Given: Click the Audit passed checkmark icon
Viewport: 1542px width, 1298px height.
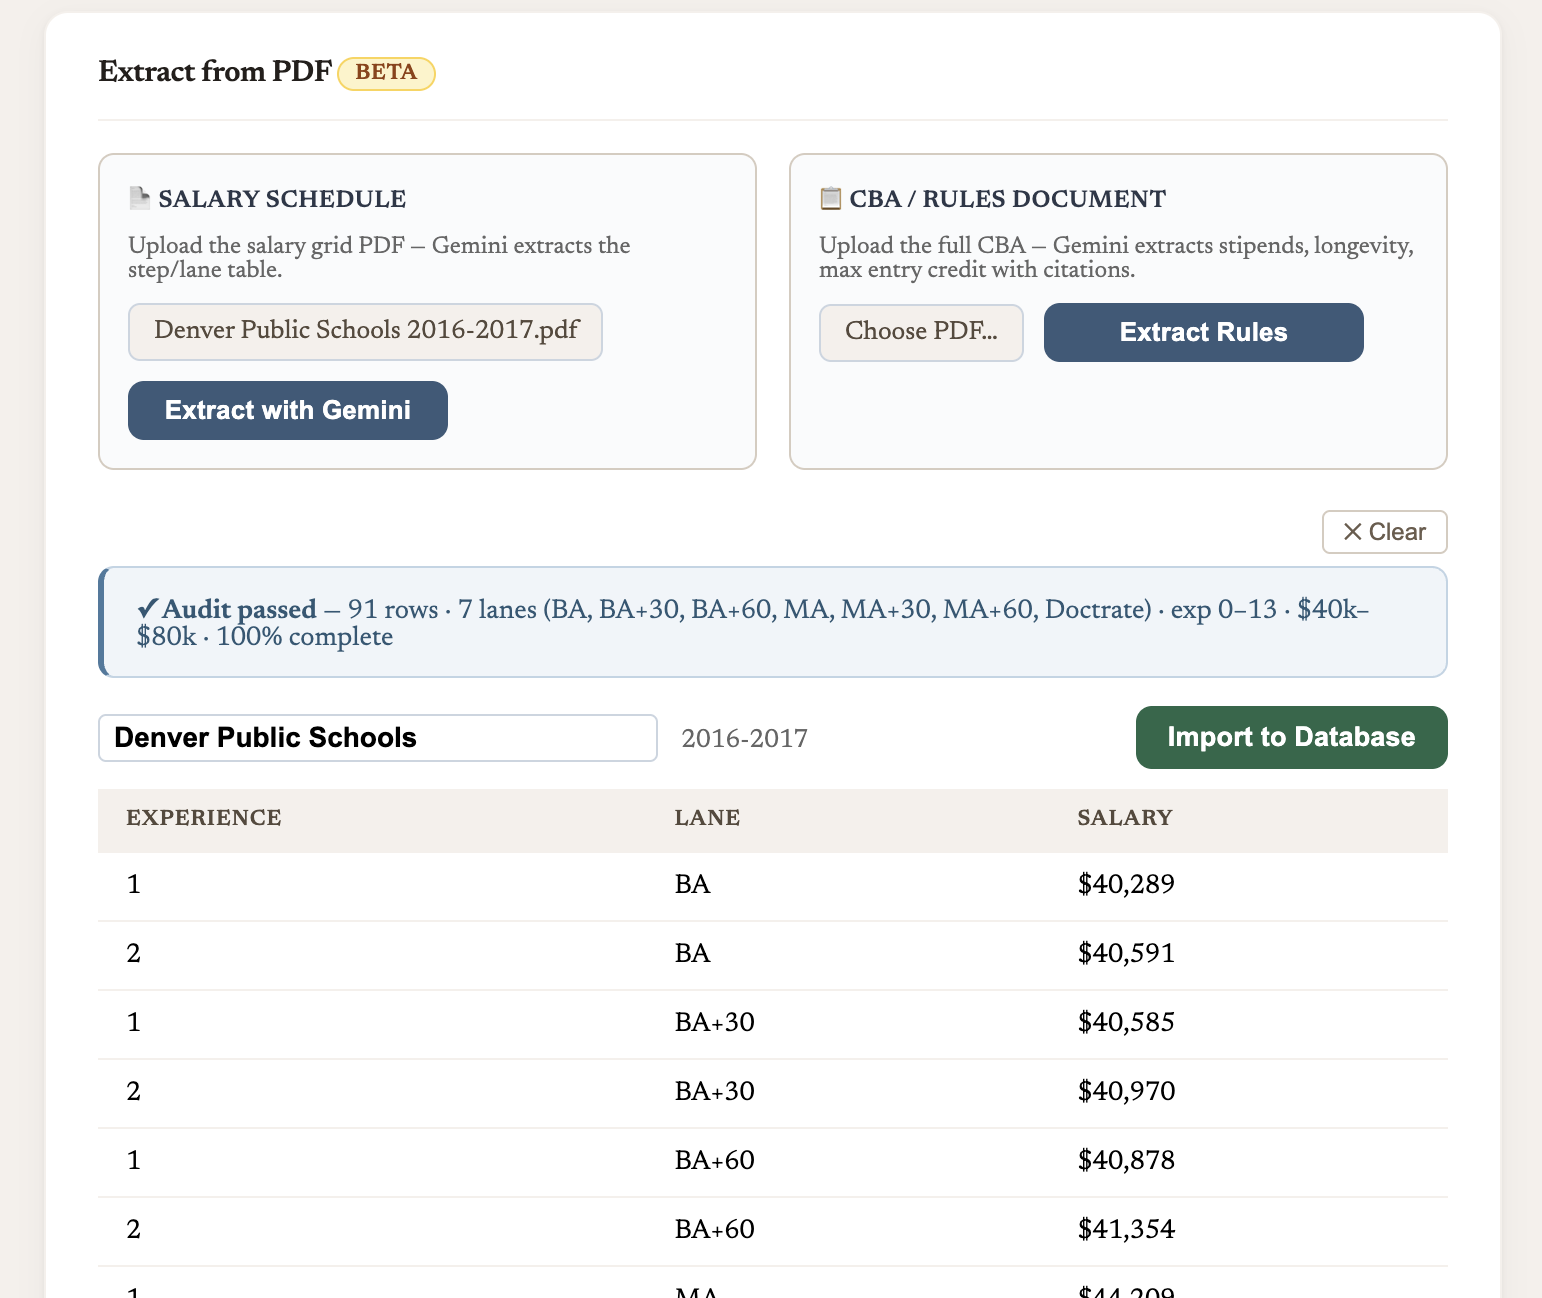Looking at the screenshot, I should click(148, 608).
